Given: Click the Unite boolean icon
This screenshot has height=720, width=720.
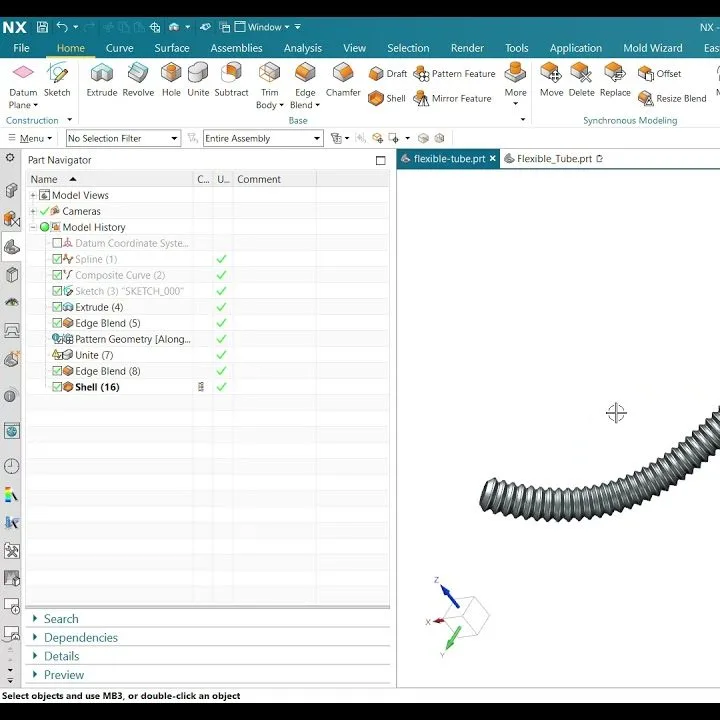Looking at the screenshot, I should 198,73.
